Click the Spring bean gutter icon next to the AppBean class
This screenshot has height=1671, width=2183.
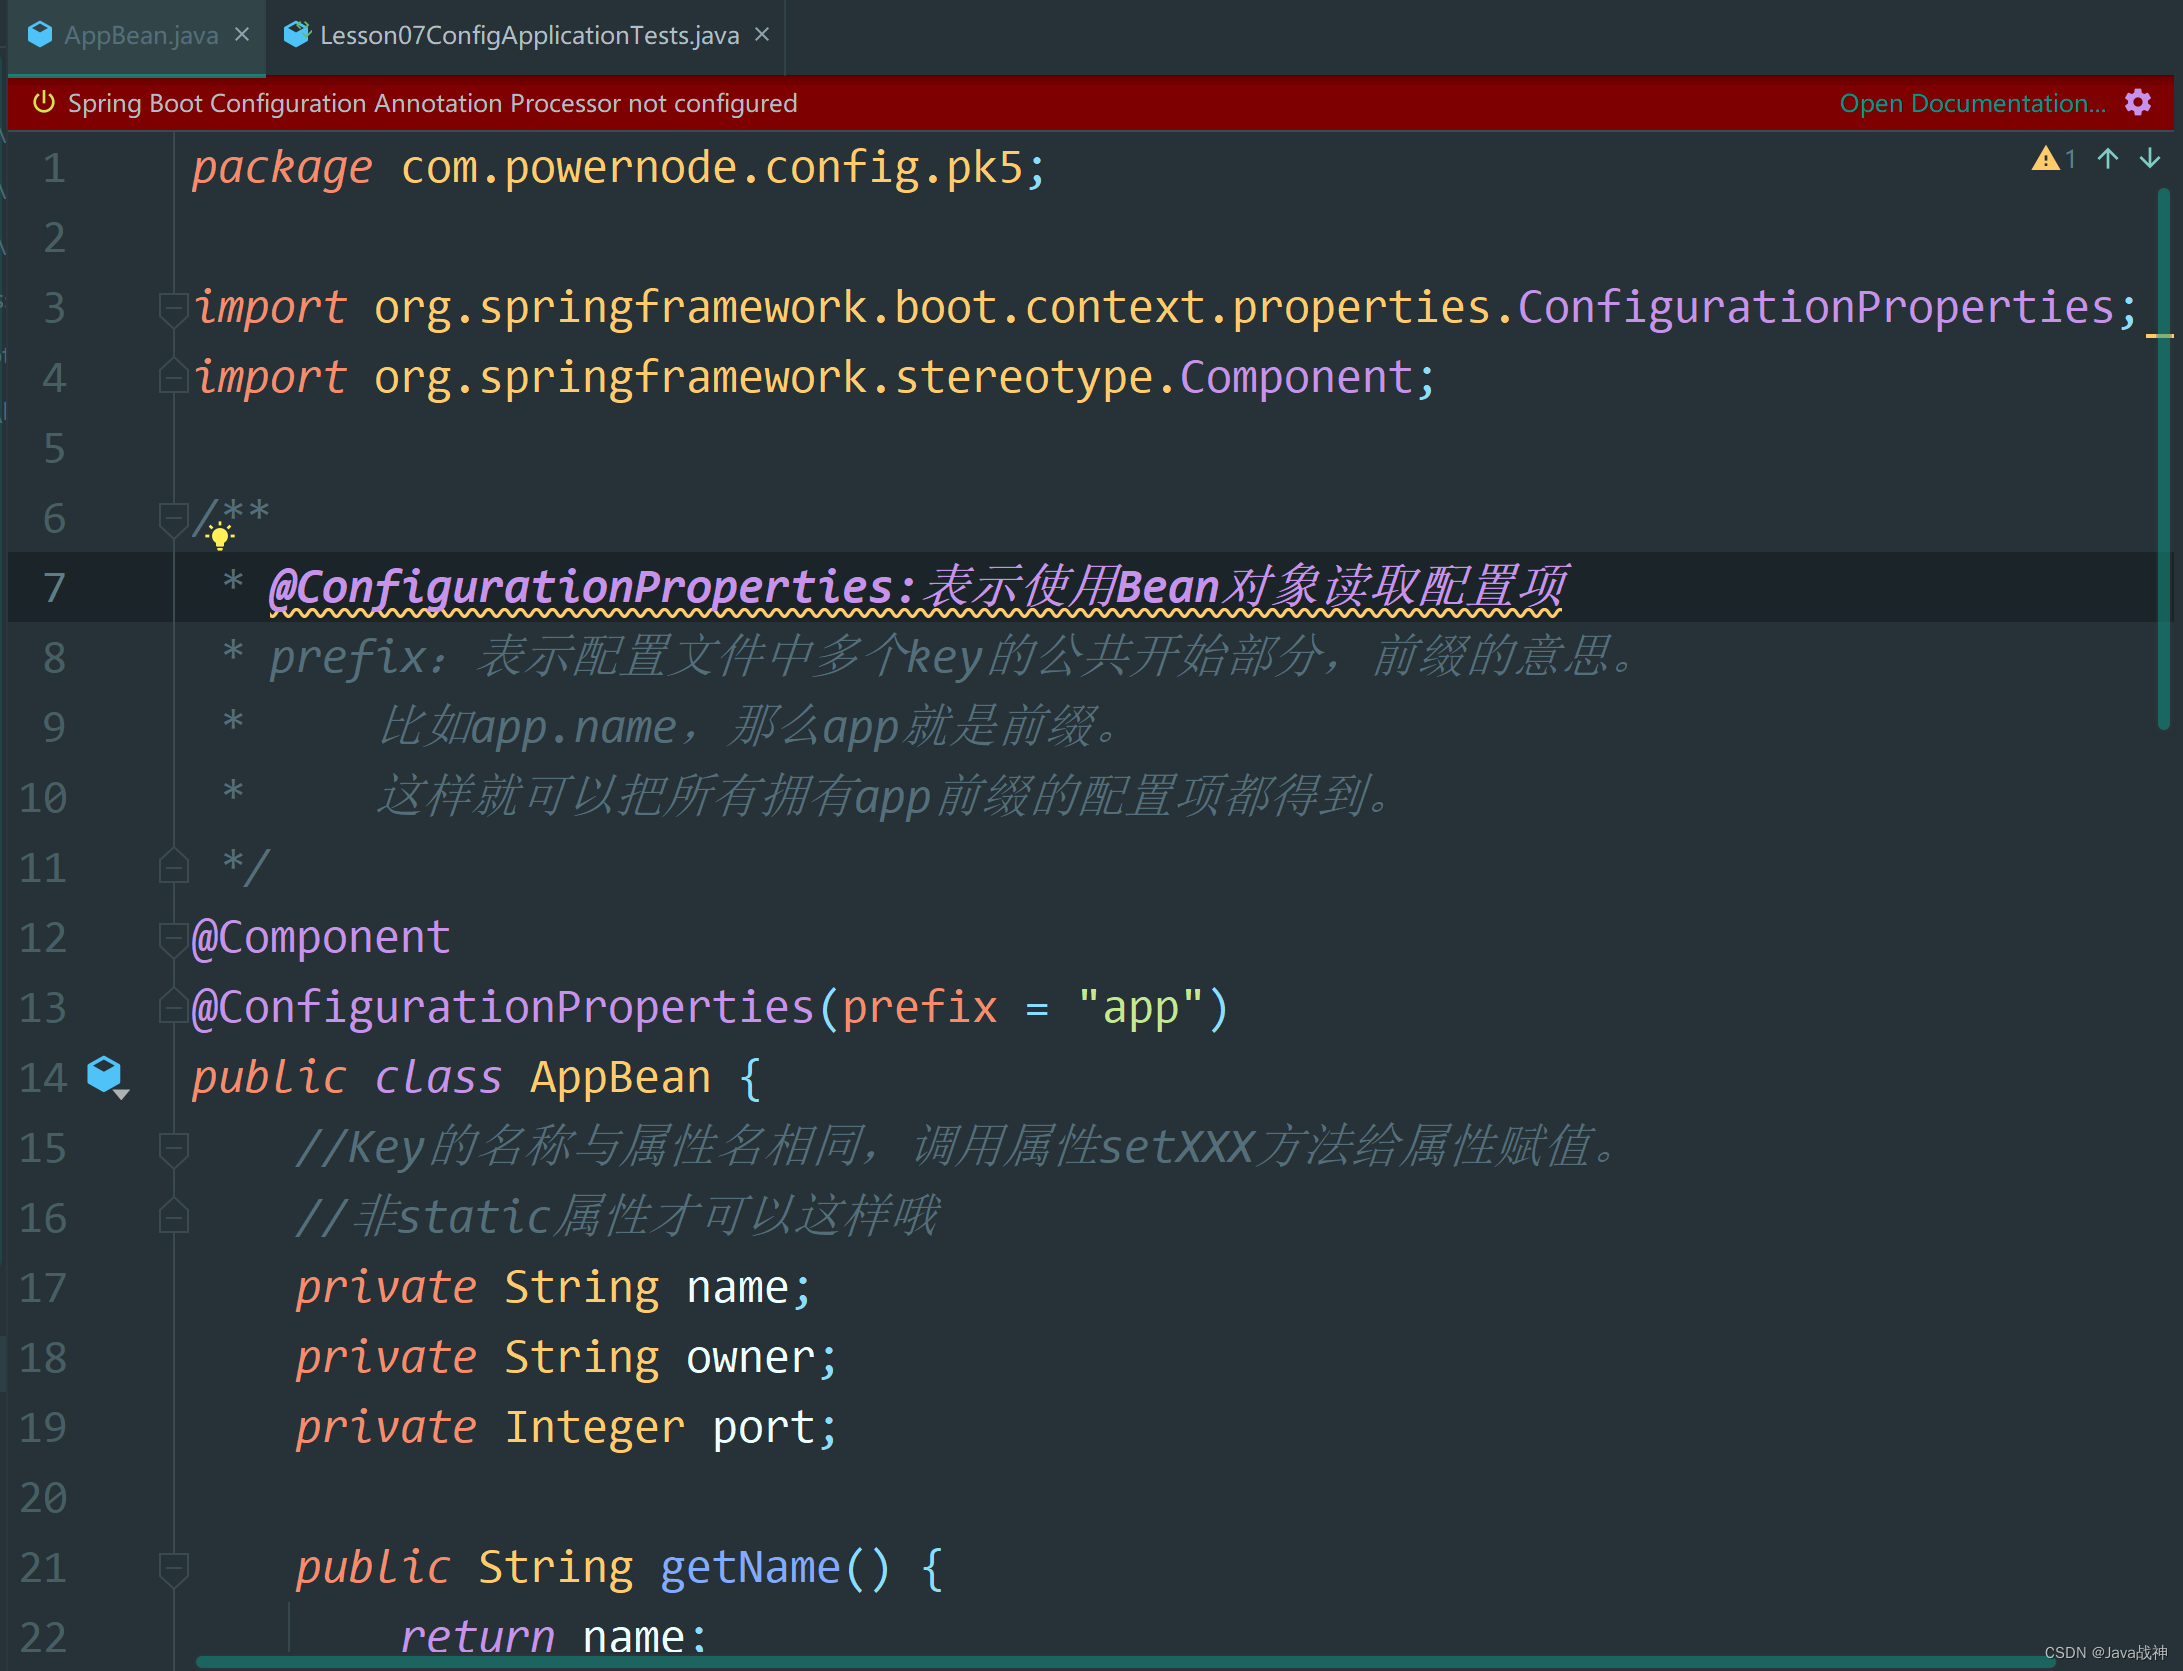click(104, 1075)
